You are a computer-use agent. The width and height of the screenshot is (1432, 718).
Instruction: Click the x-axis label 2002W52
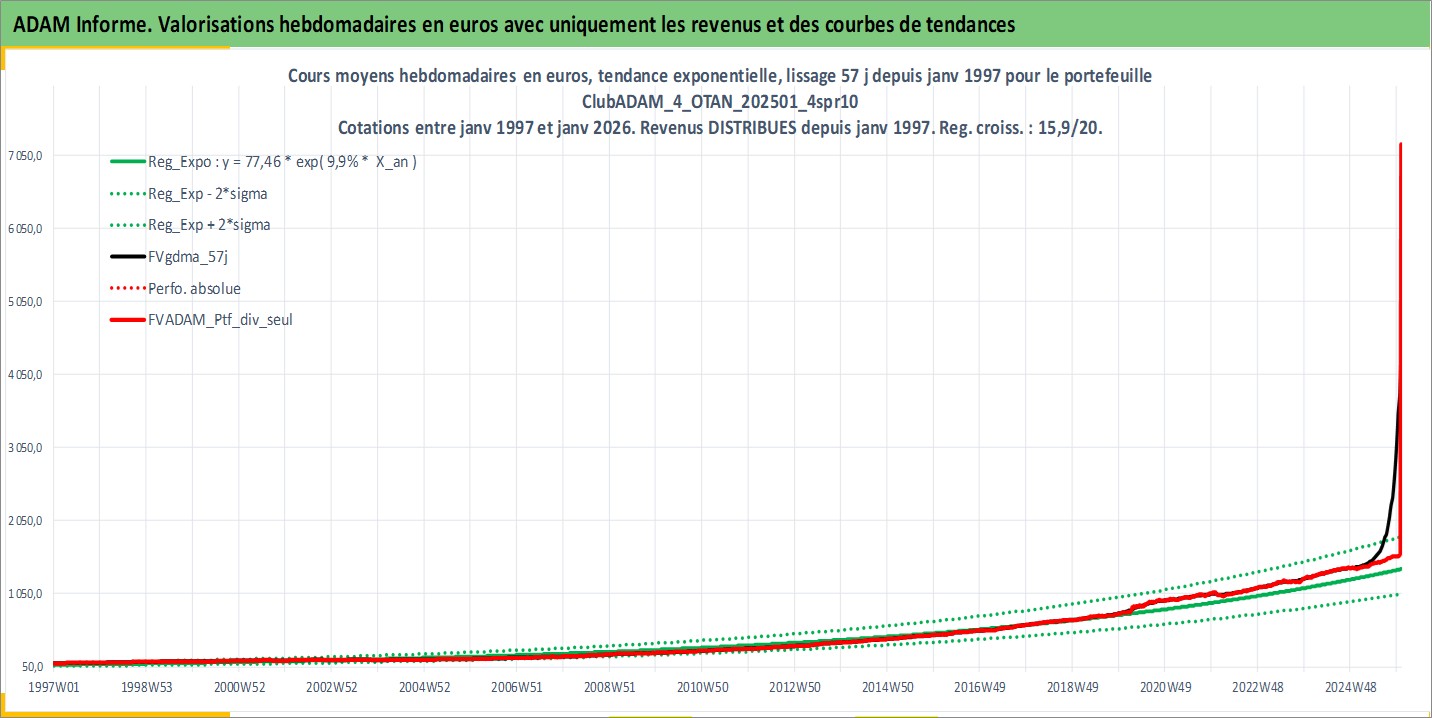tap(331, 687)
